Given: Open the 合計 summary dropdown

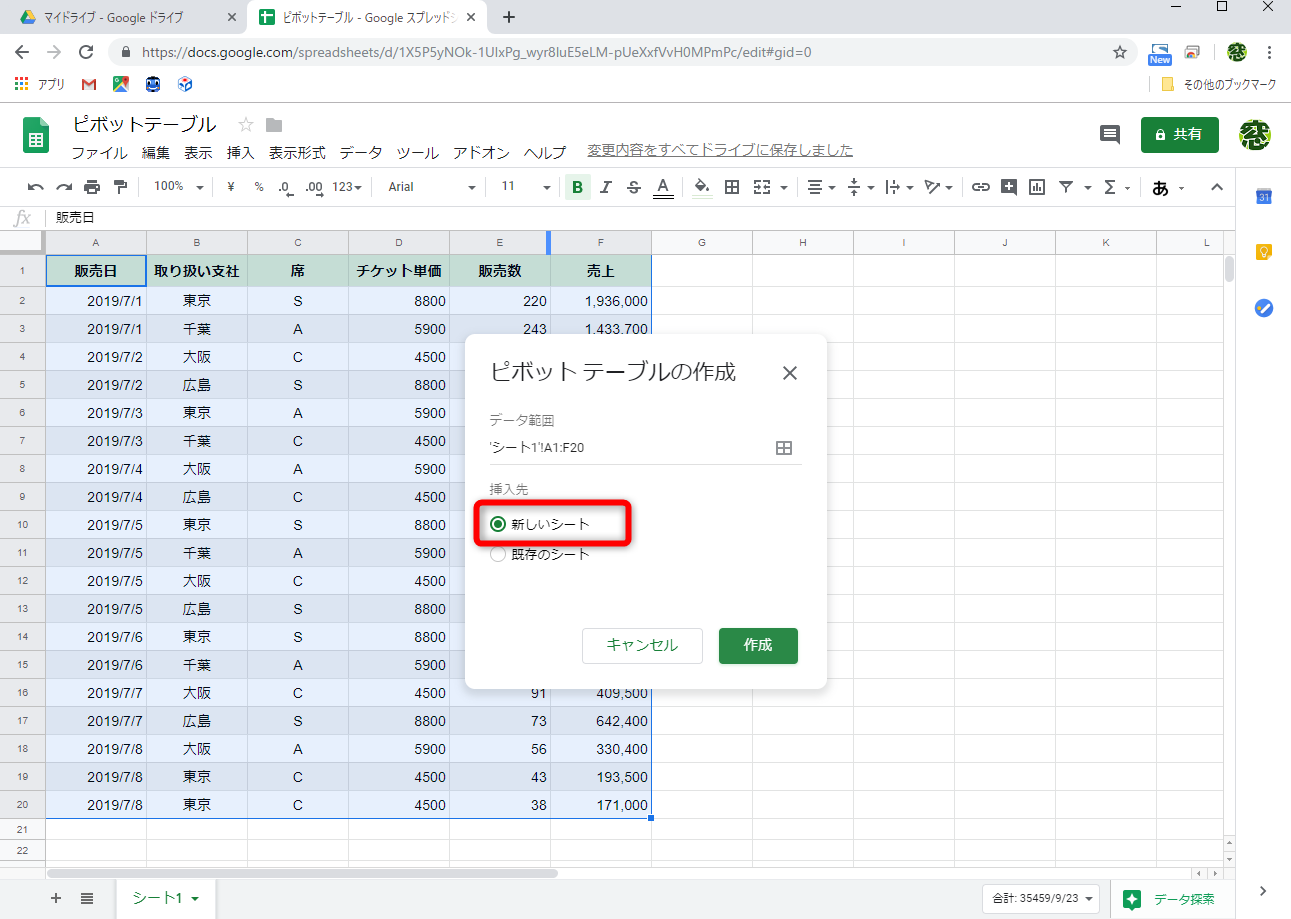Looking at the screenshot, I should (x=1041, y=898).
